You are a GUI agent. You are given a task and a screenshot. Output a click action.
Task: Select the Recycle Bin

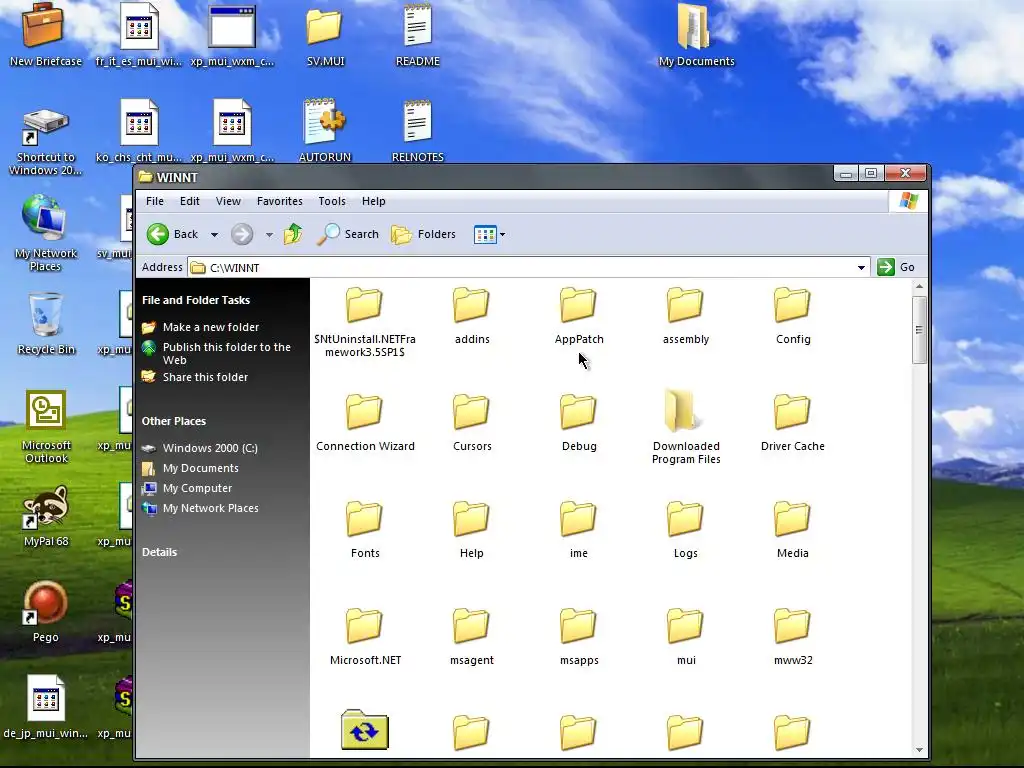(x=46, y=324)
